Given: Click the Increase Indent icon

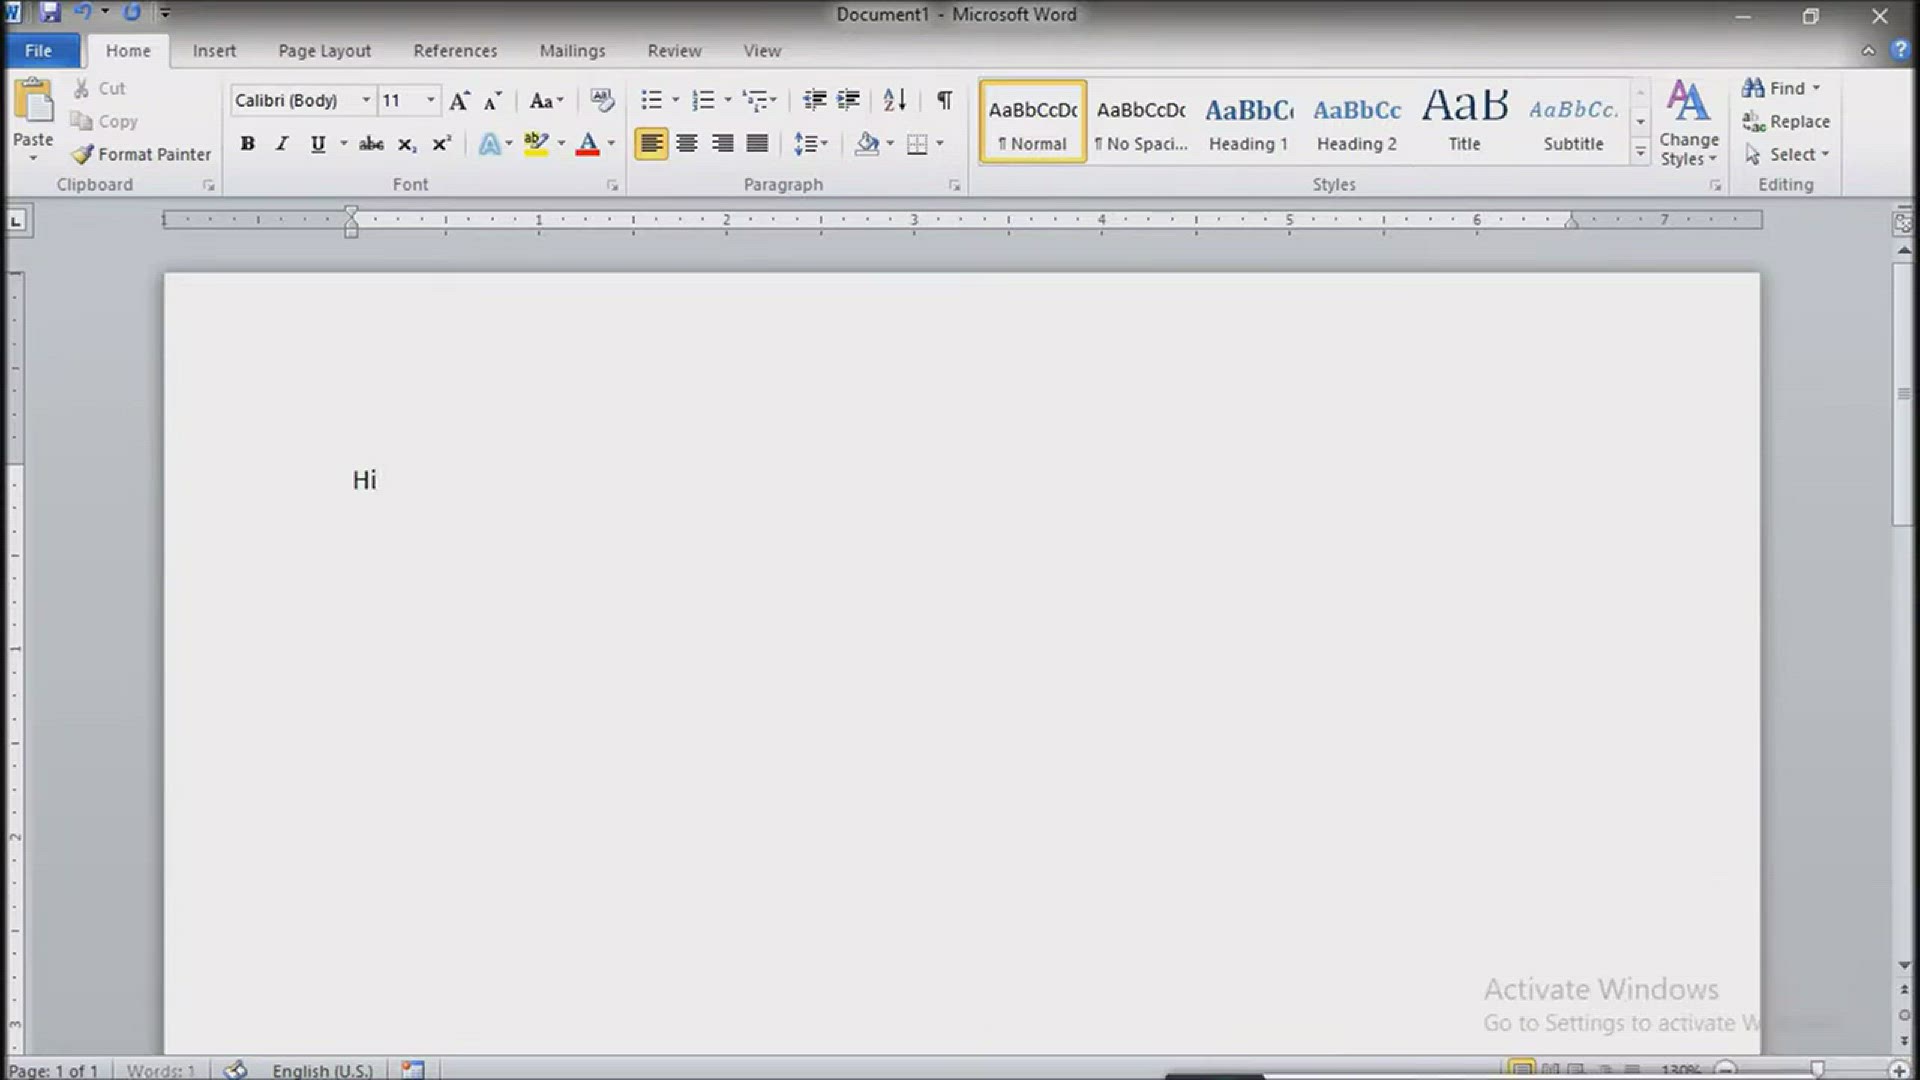Looking at the screenshot, I should click(848, 100).
